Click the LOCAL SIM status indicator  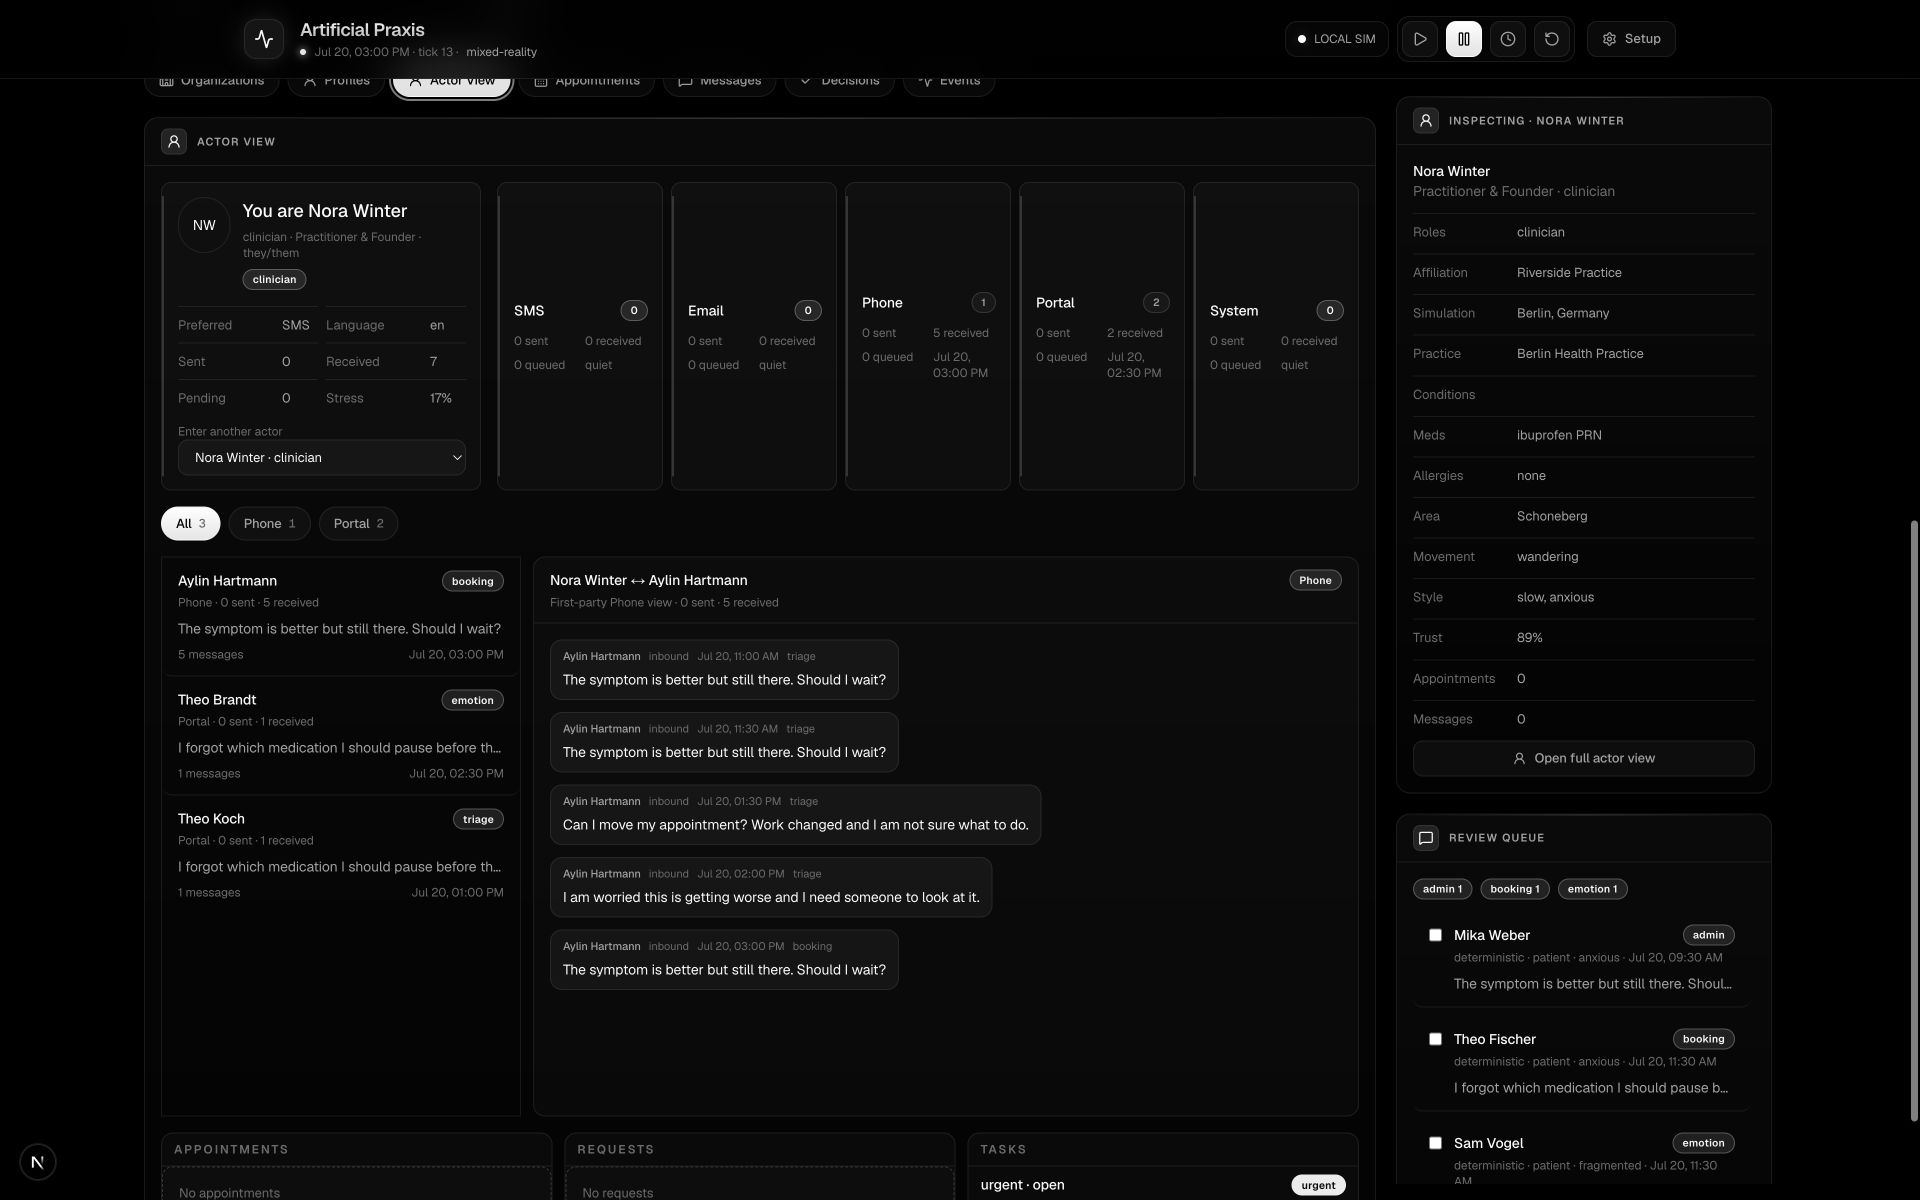1336,39
